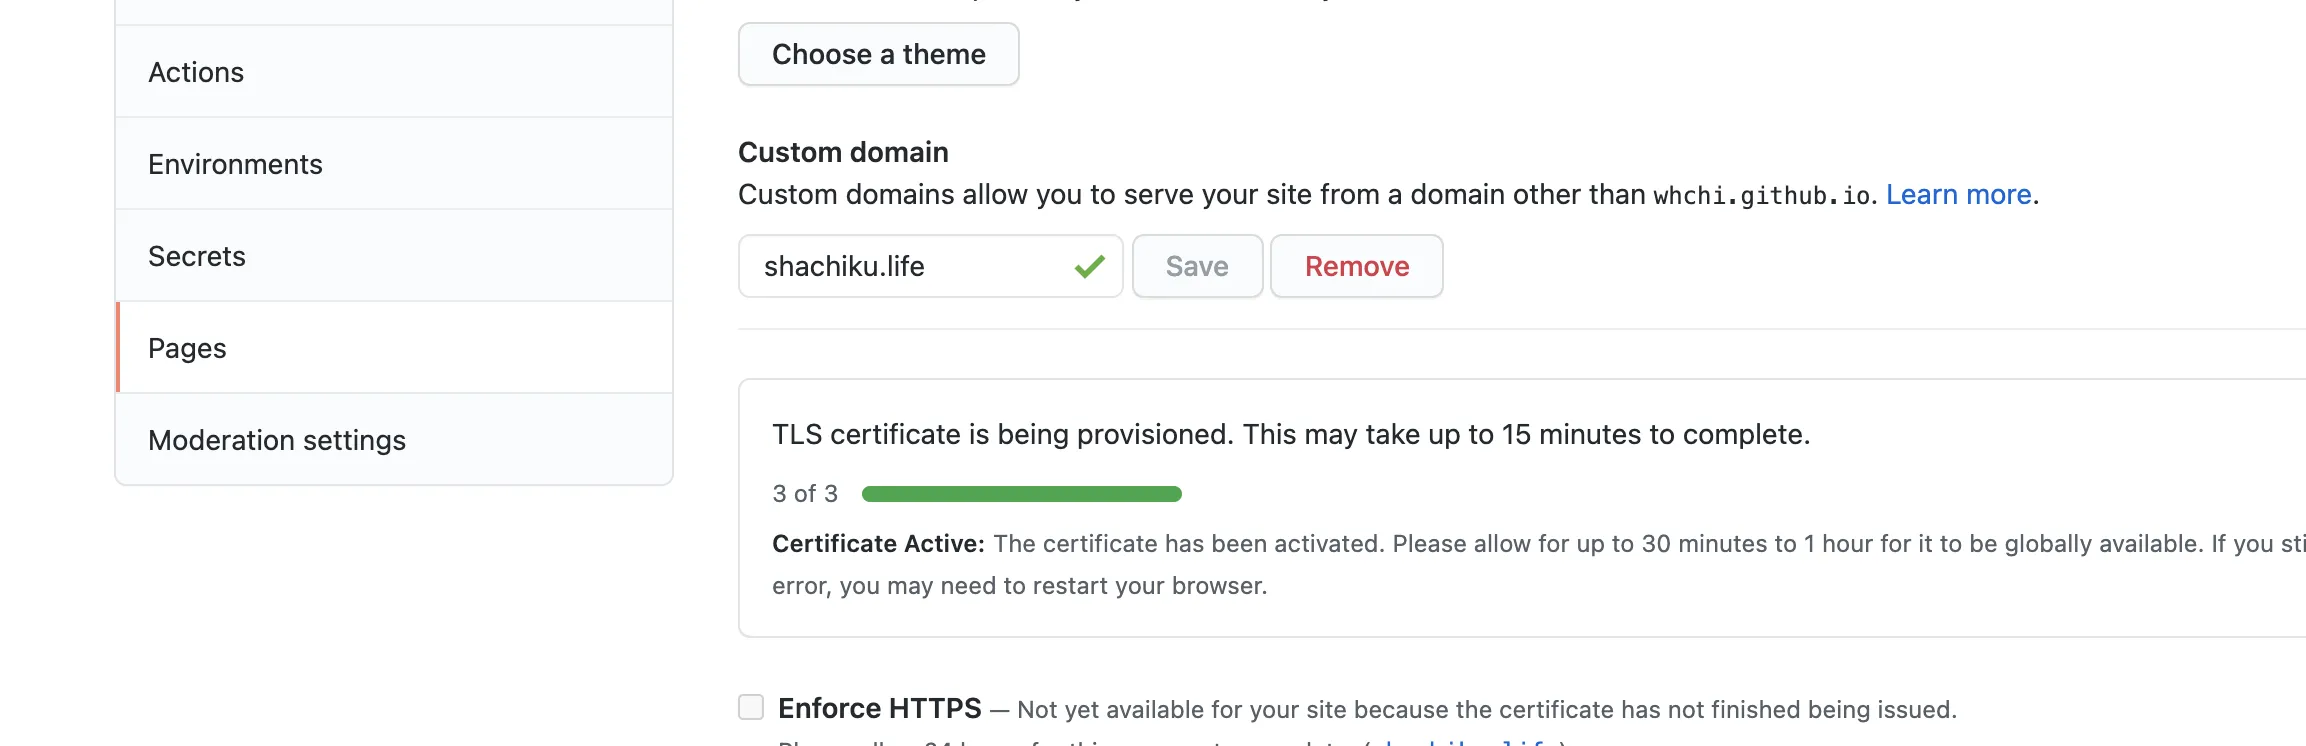2306x746 pixels.
Task: Open the Pages settings item
Action: point(394,348)
